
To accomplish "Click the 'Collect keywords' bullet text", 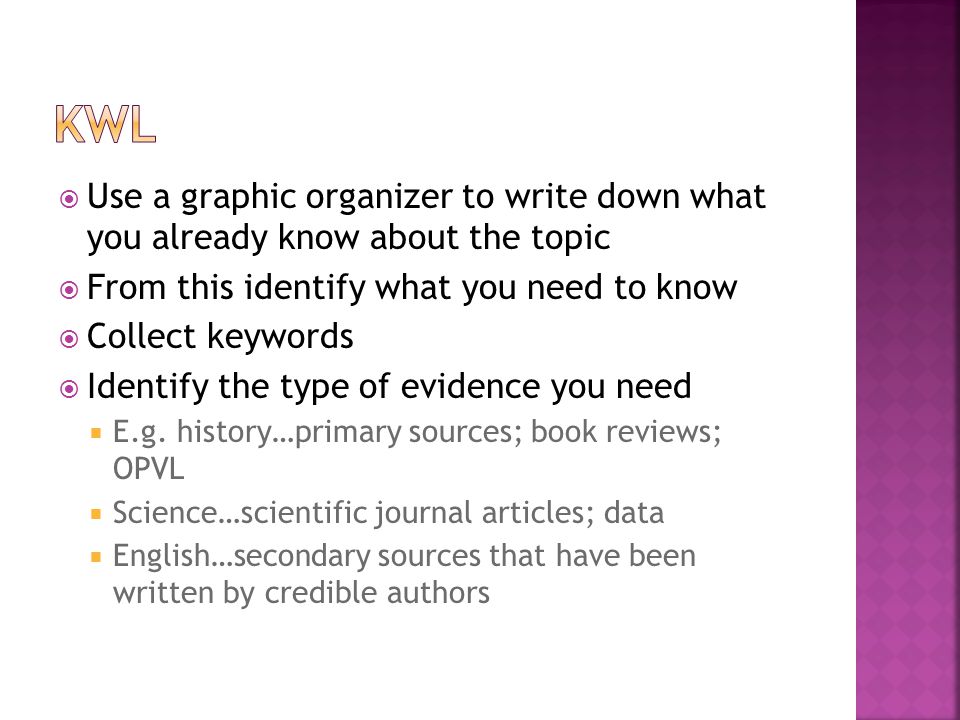I will 220,337.
